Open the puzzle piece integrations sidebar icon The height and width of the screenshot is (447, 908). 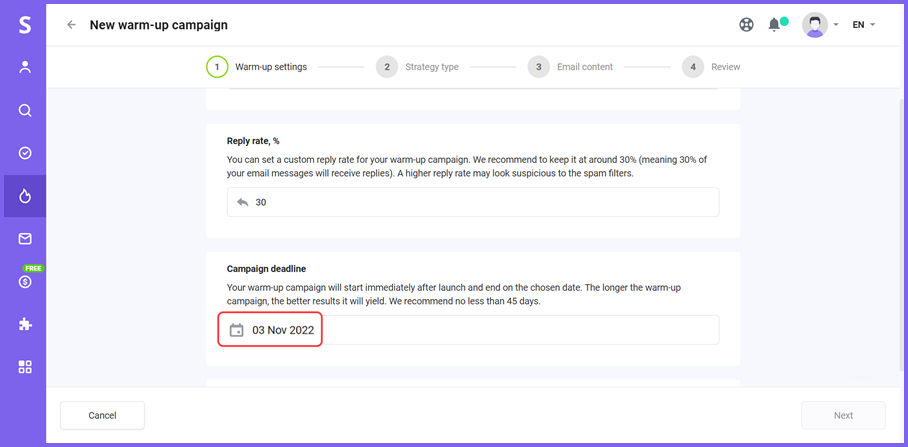(25, 324)
